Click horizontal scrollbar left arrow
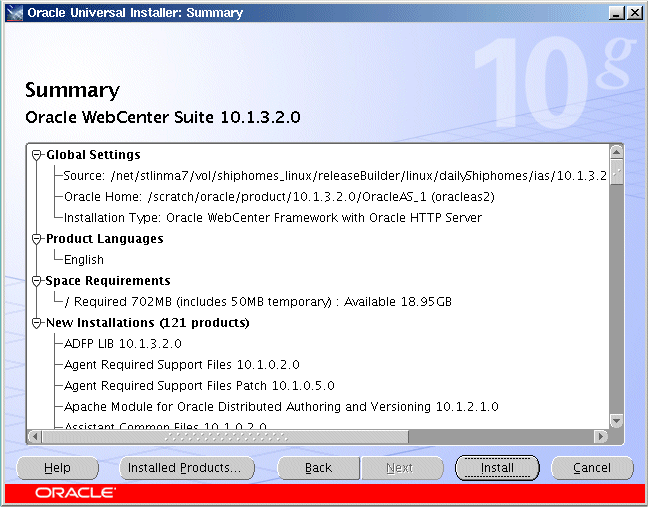The width and height of the screenshot is (648, 507). tap(35, 436)
